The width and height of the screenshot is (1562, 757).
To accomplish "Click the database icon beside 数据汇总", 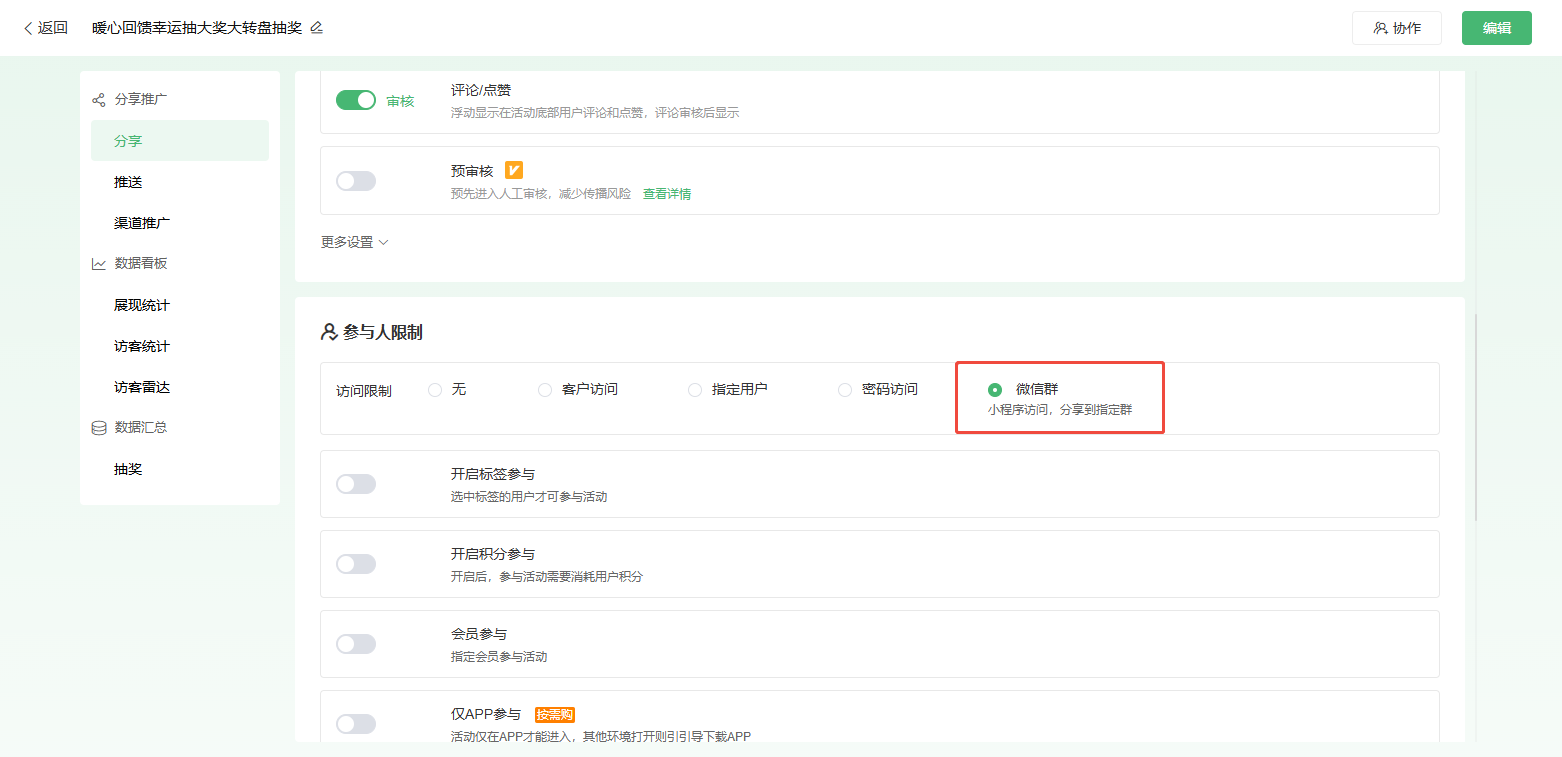I will coord(98,428).
